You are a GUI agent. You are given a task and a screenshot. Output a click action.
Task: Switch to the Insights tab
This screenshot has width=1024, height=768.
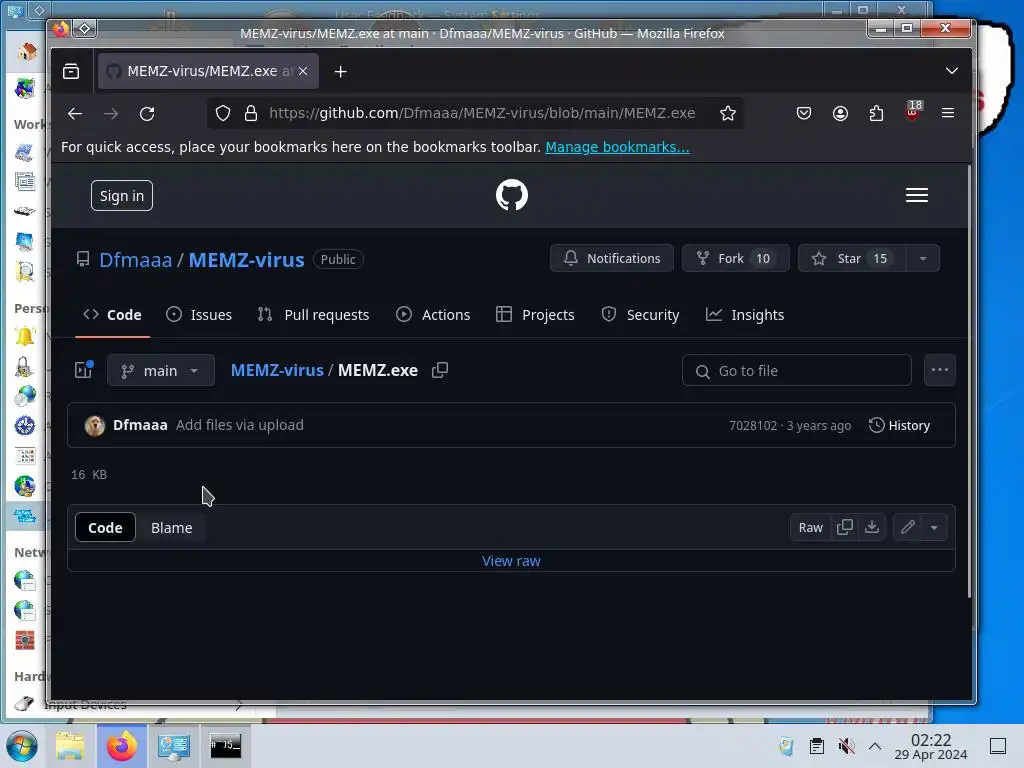(744, 315)
